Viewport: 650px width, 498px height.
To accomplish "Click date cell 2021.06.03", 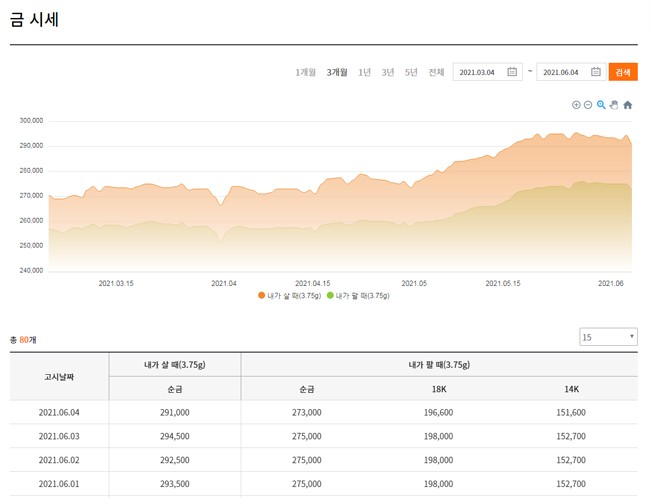I will [59, 436].
